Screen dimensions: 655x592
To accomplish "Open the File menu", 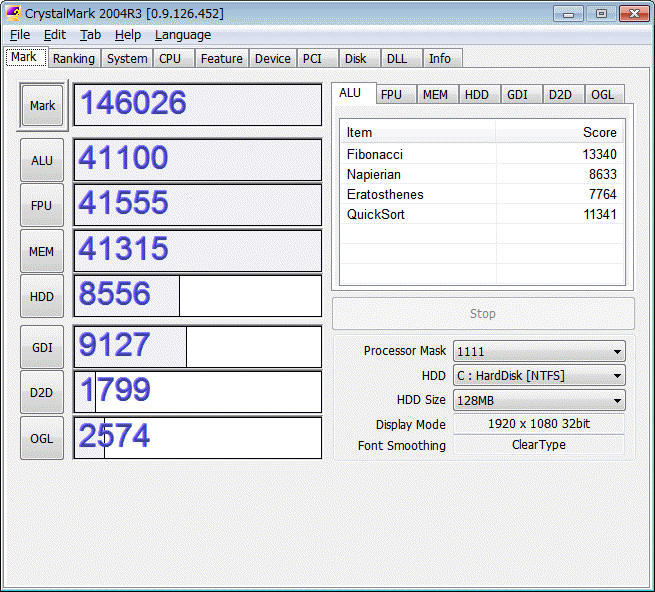I will [x=20, y=35].
